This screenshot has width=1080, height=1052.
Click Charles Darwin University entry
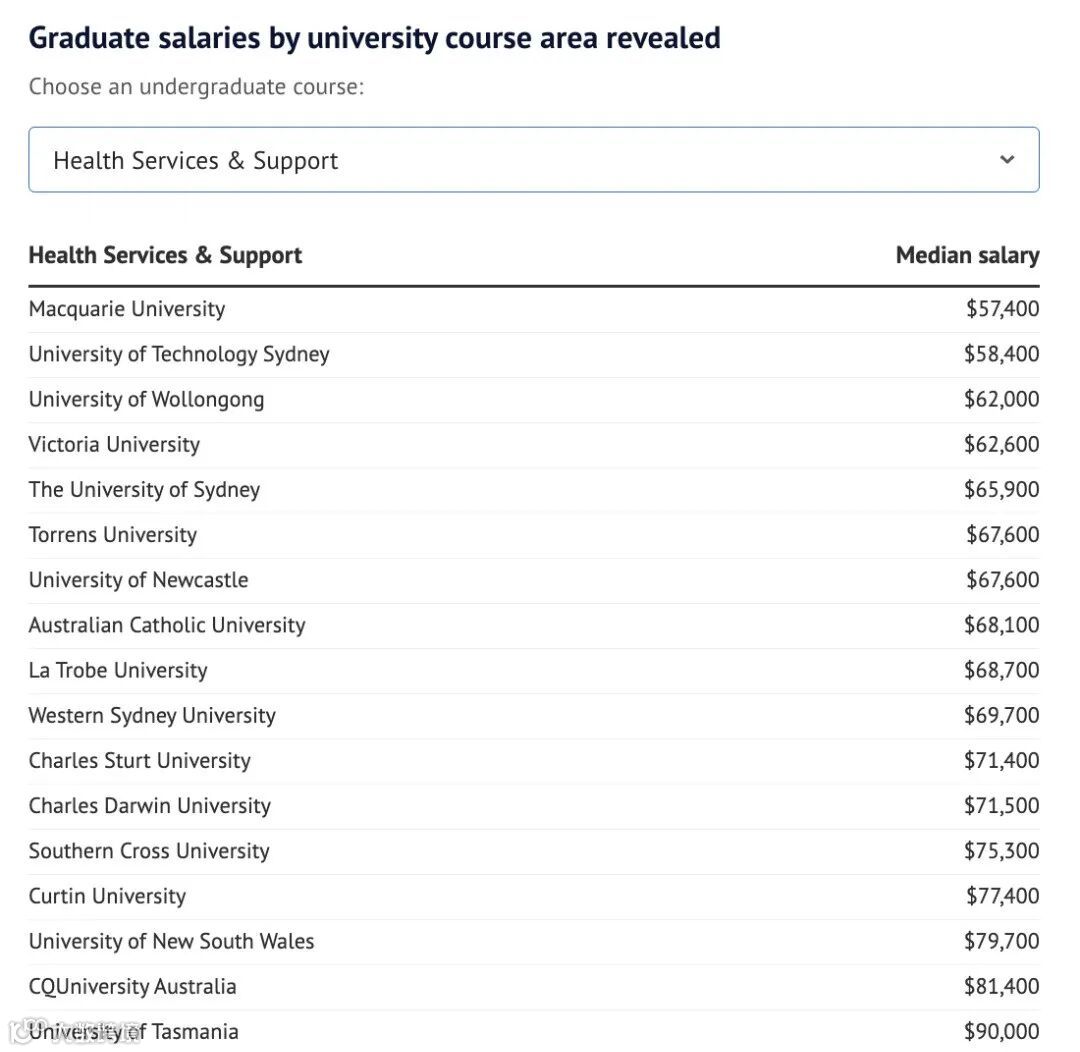(x=150, y=806)
